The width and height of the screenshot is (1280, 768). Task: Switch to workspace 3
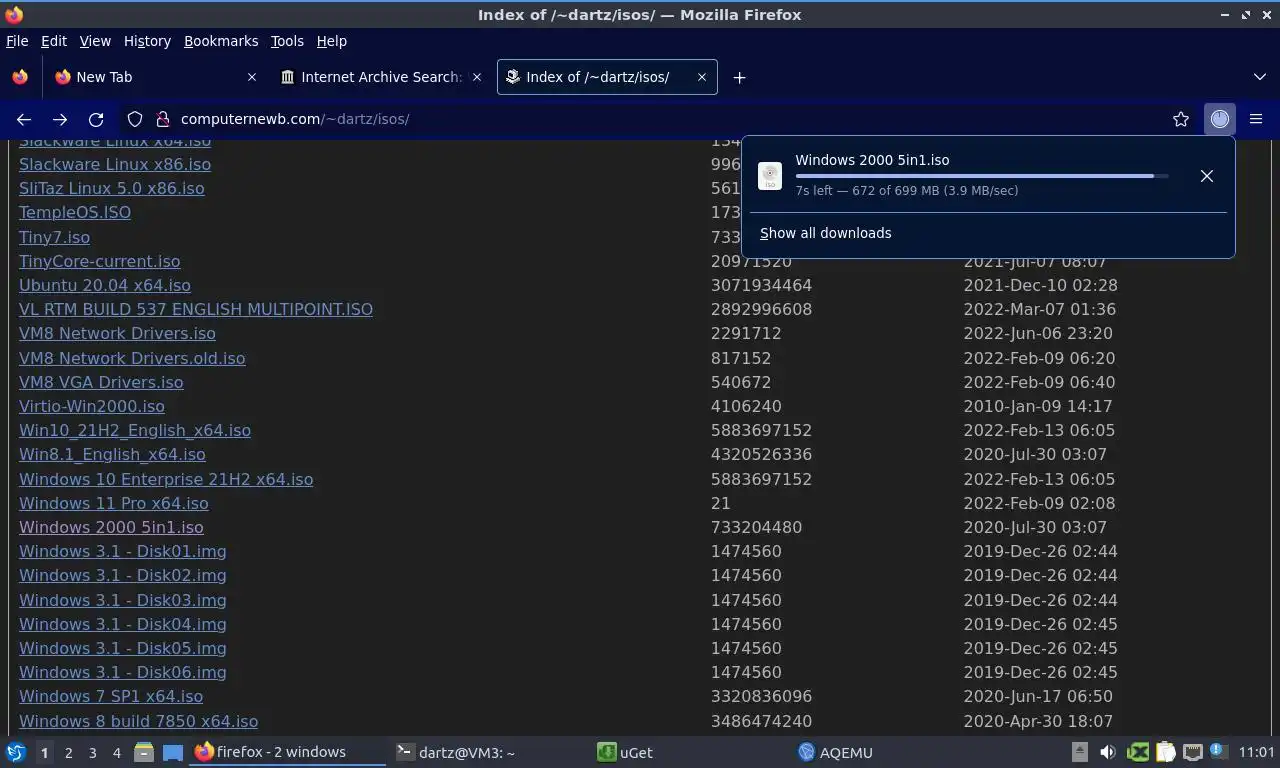pos(92,752)
